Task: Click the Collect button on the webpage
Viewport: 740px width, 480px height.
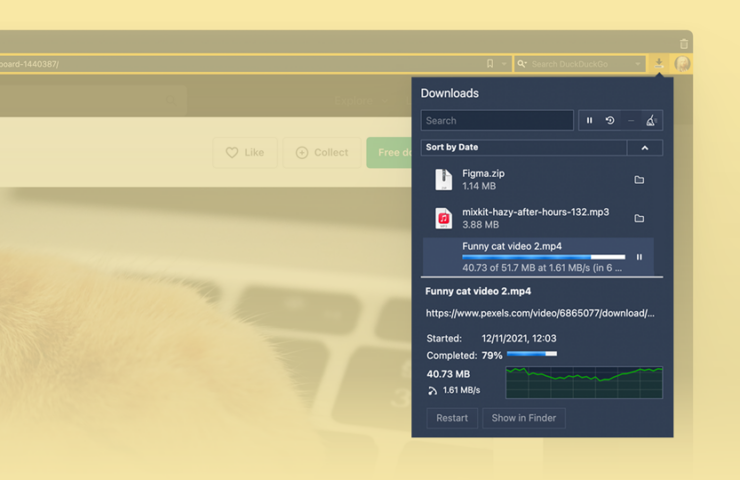Action: [x=322, y=152]
